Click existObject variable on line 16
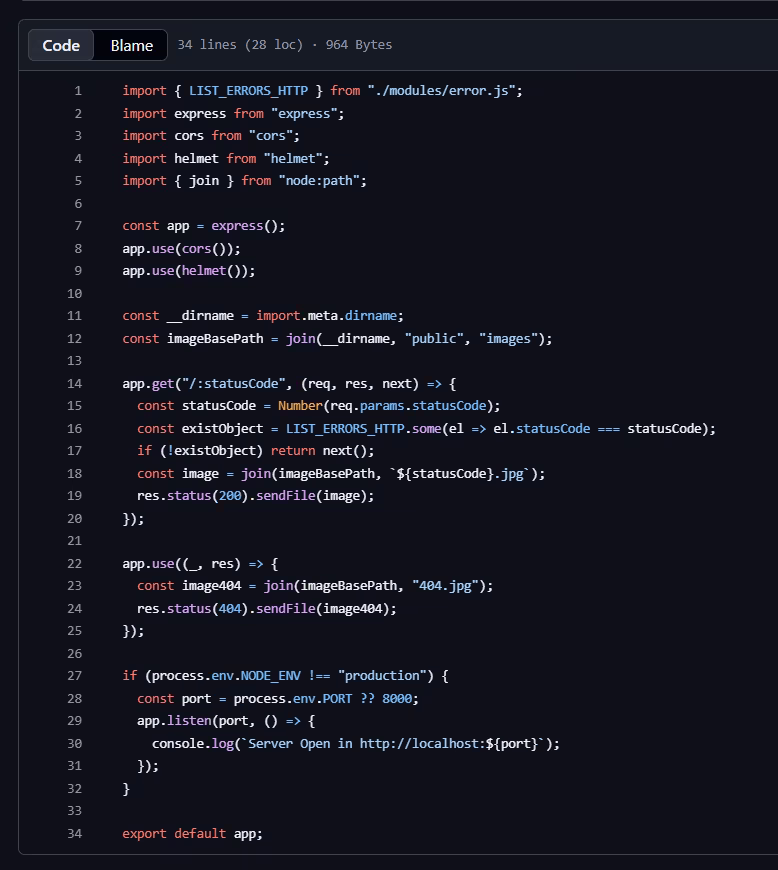The height and width of the screenshot is (870, 778). 223,428
